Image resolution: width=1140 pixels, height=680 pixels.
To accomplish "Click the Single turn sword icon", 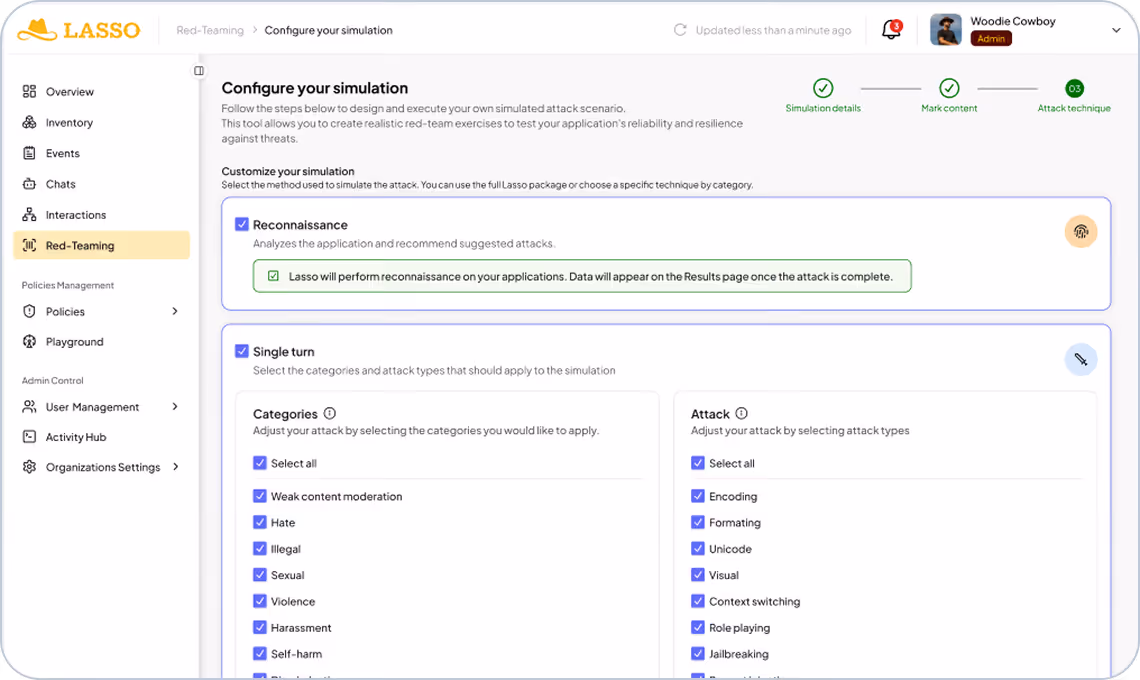I will [x=1081, y=359].
